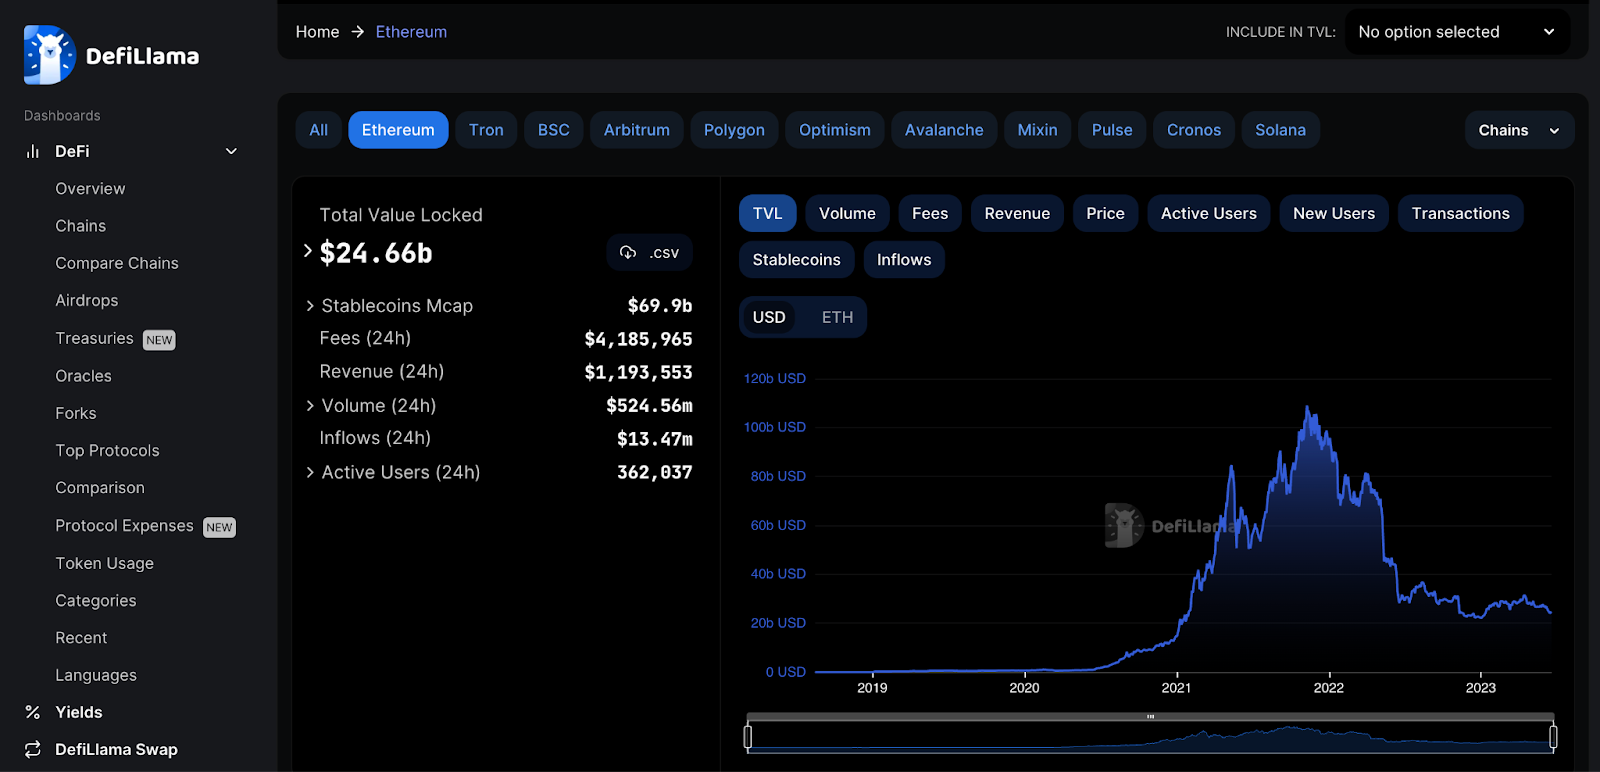Select USD as chart denomination
Viewport: 1600px width, 772px height.
coord(769,317)
